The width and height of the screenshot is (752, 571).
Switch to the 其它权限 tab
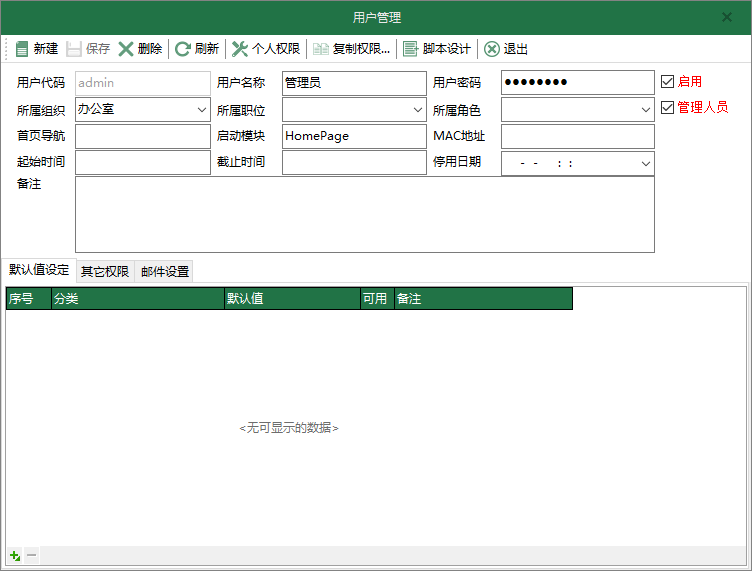click(x=105, y=271)
